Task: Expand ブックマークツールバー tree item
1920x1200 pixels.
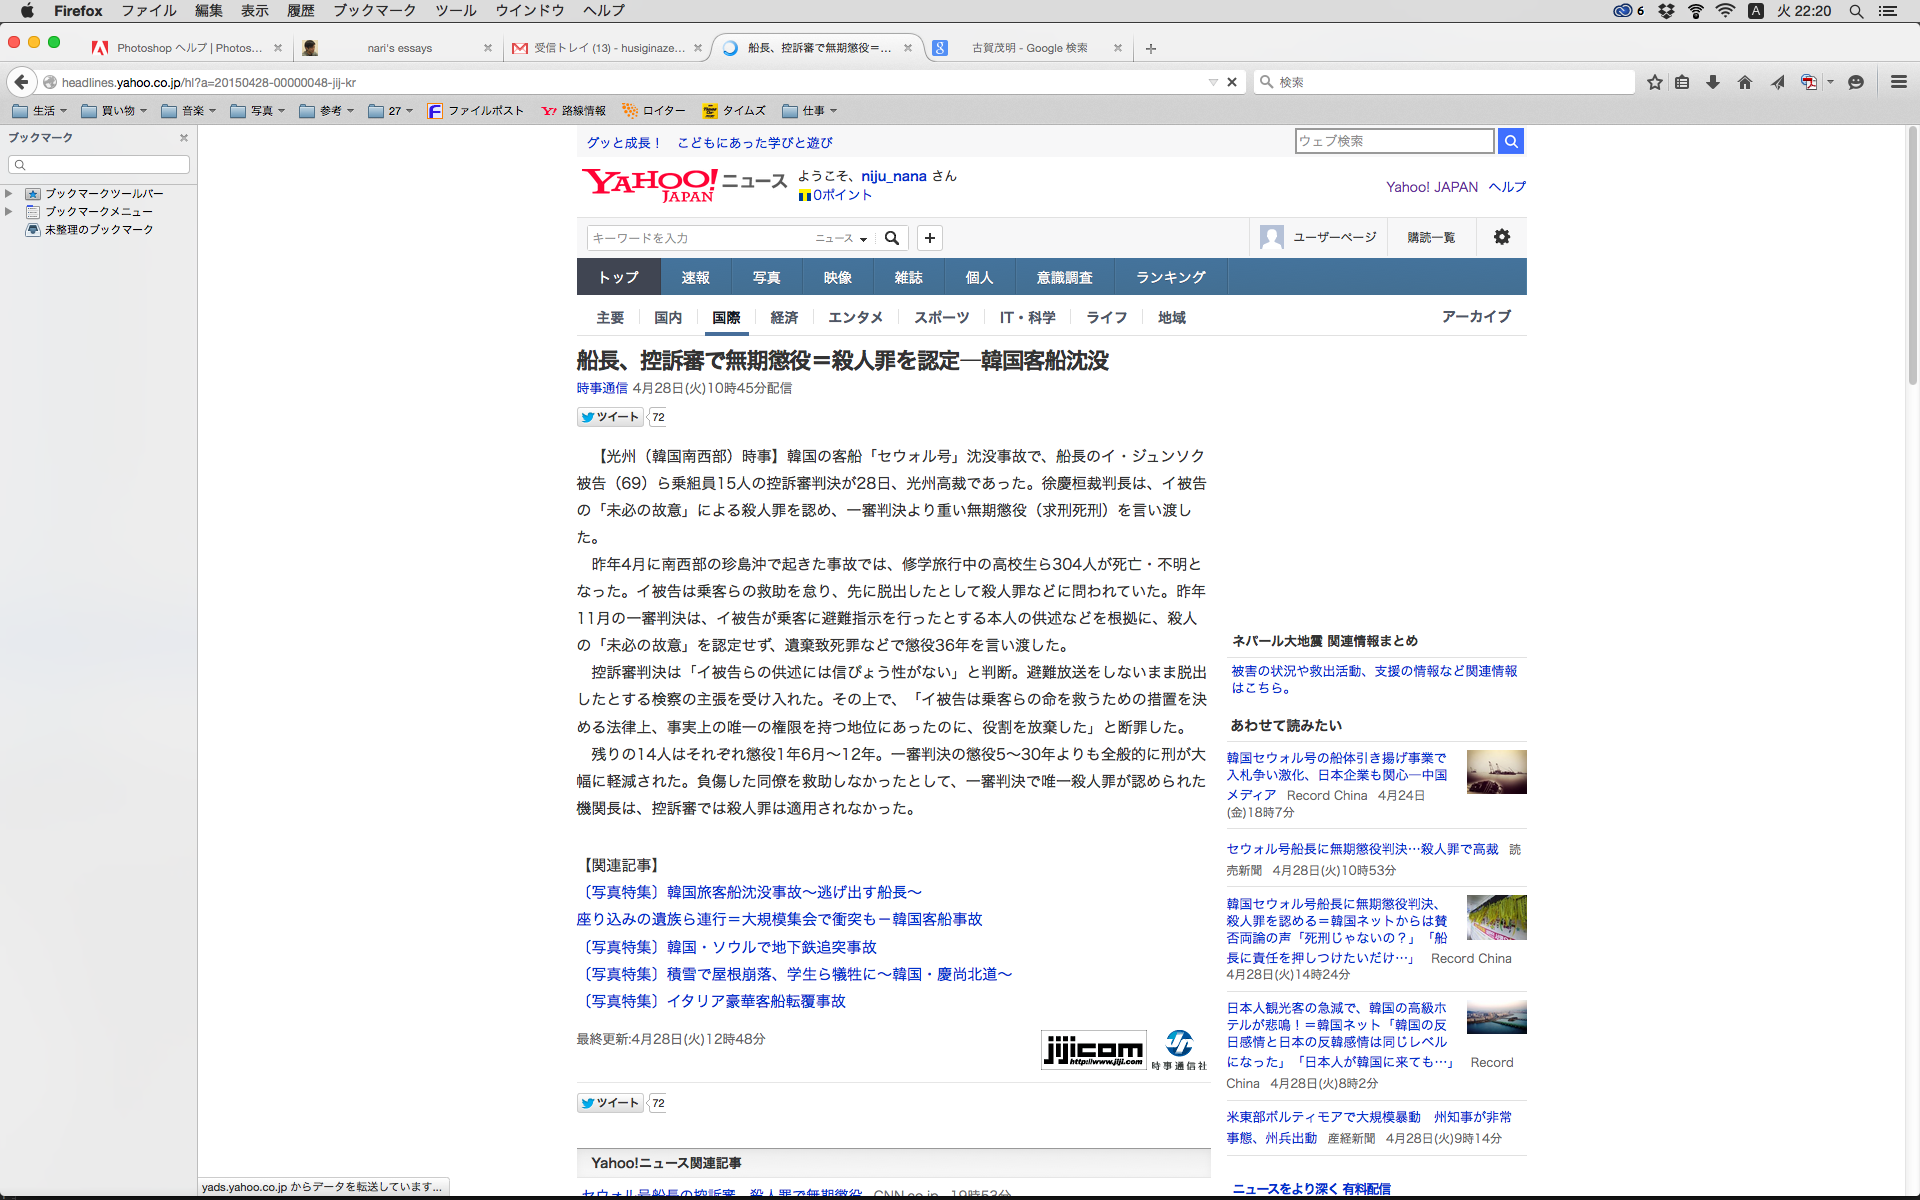Action: 9,193
